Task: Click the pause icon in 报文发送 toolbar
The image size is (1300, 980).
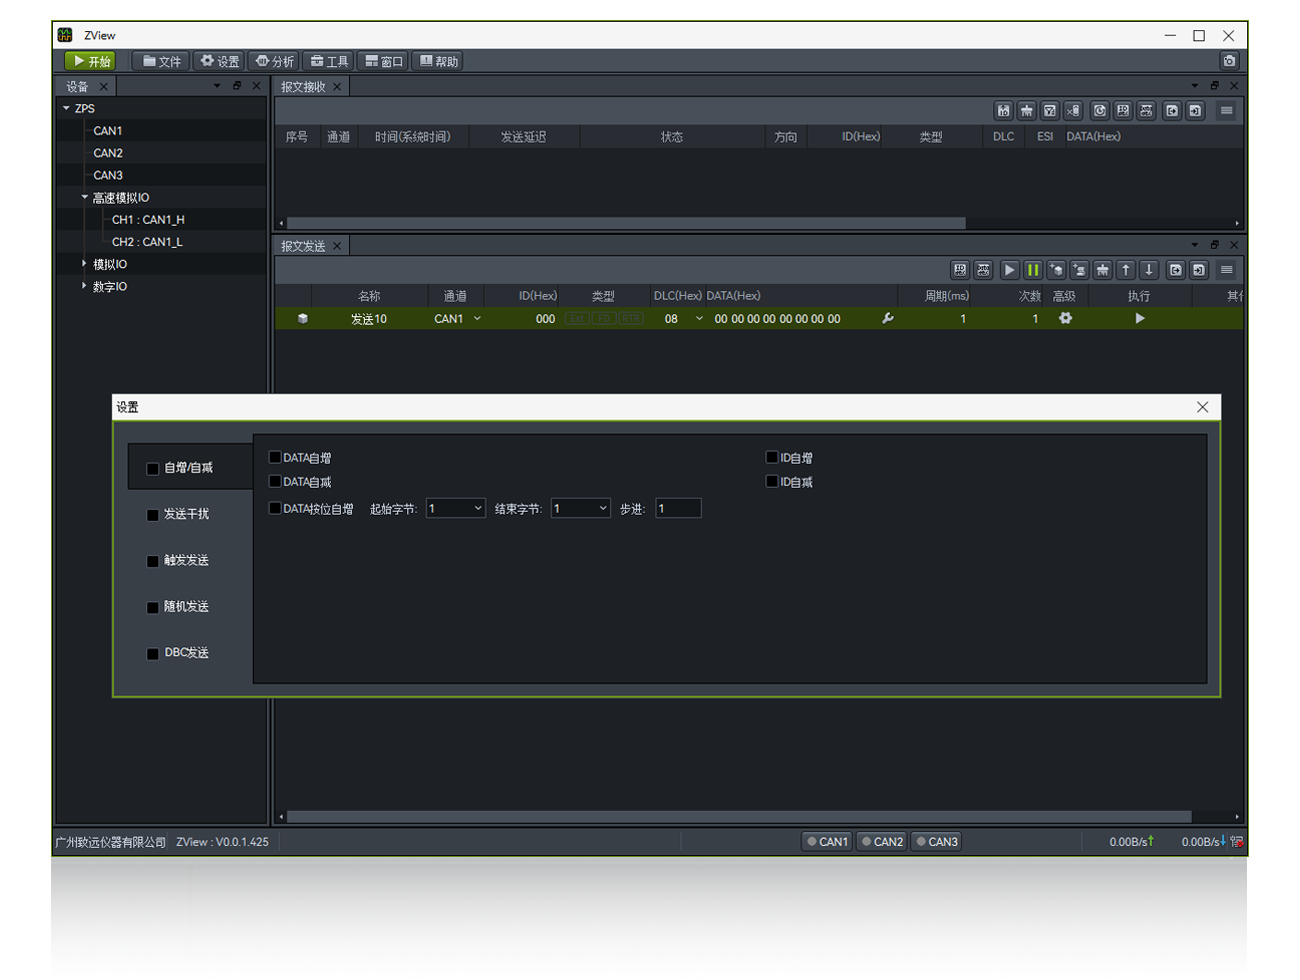Action: 1033,270
